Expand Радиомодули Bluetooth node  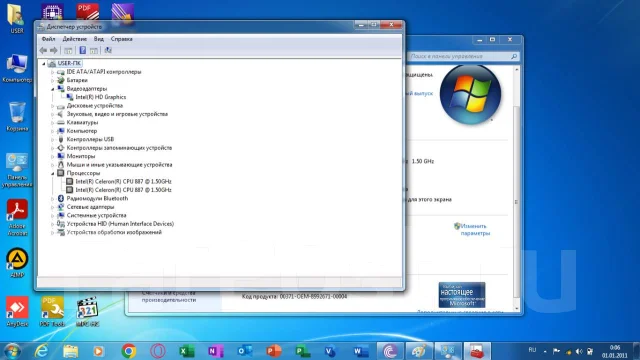tap(52, 198)
